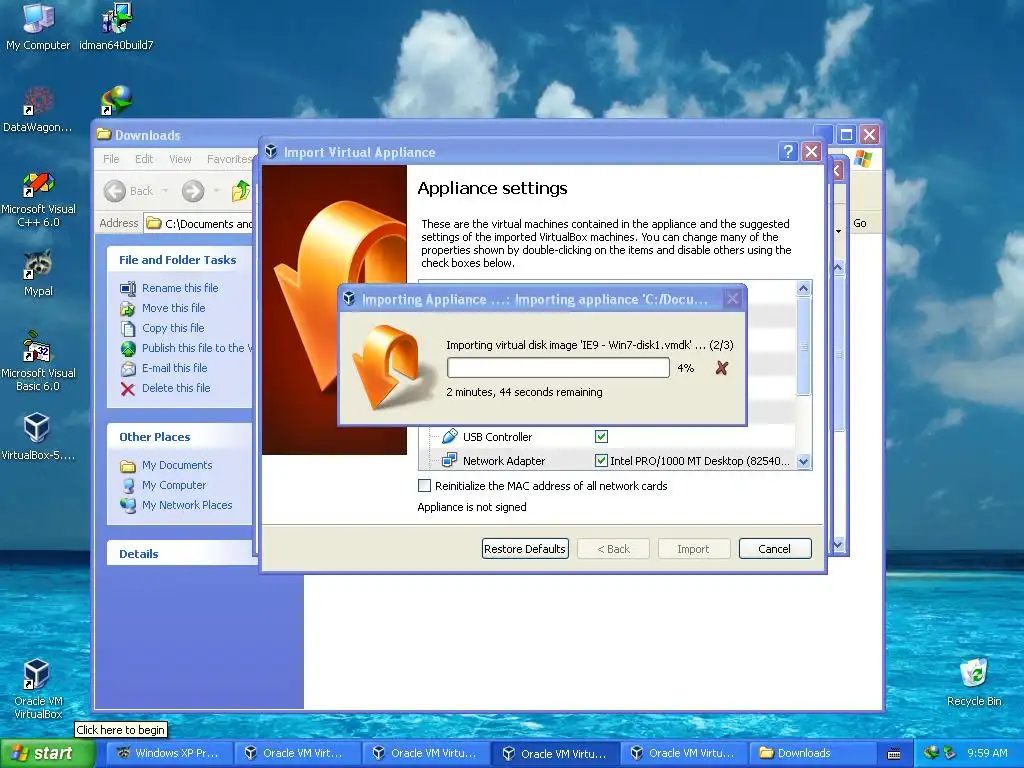Open My Documents link in Other Places
Image resolution: width=1024 pixels, height=768 pixels.
(177, 465)
